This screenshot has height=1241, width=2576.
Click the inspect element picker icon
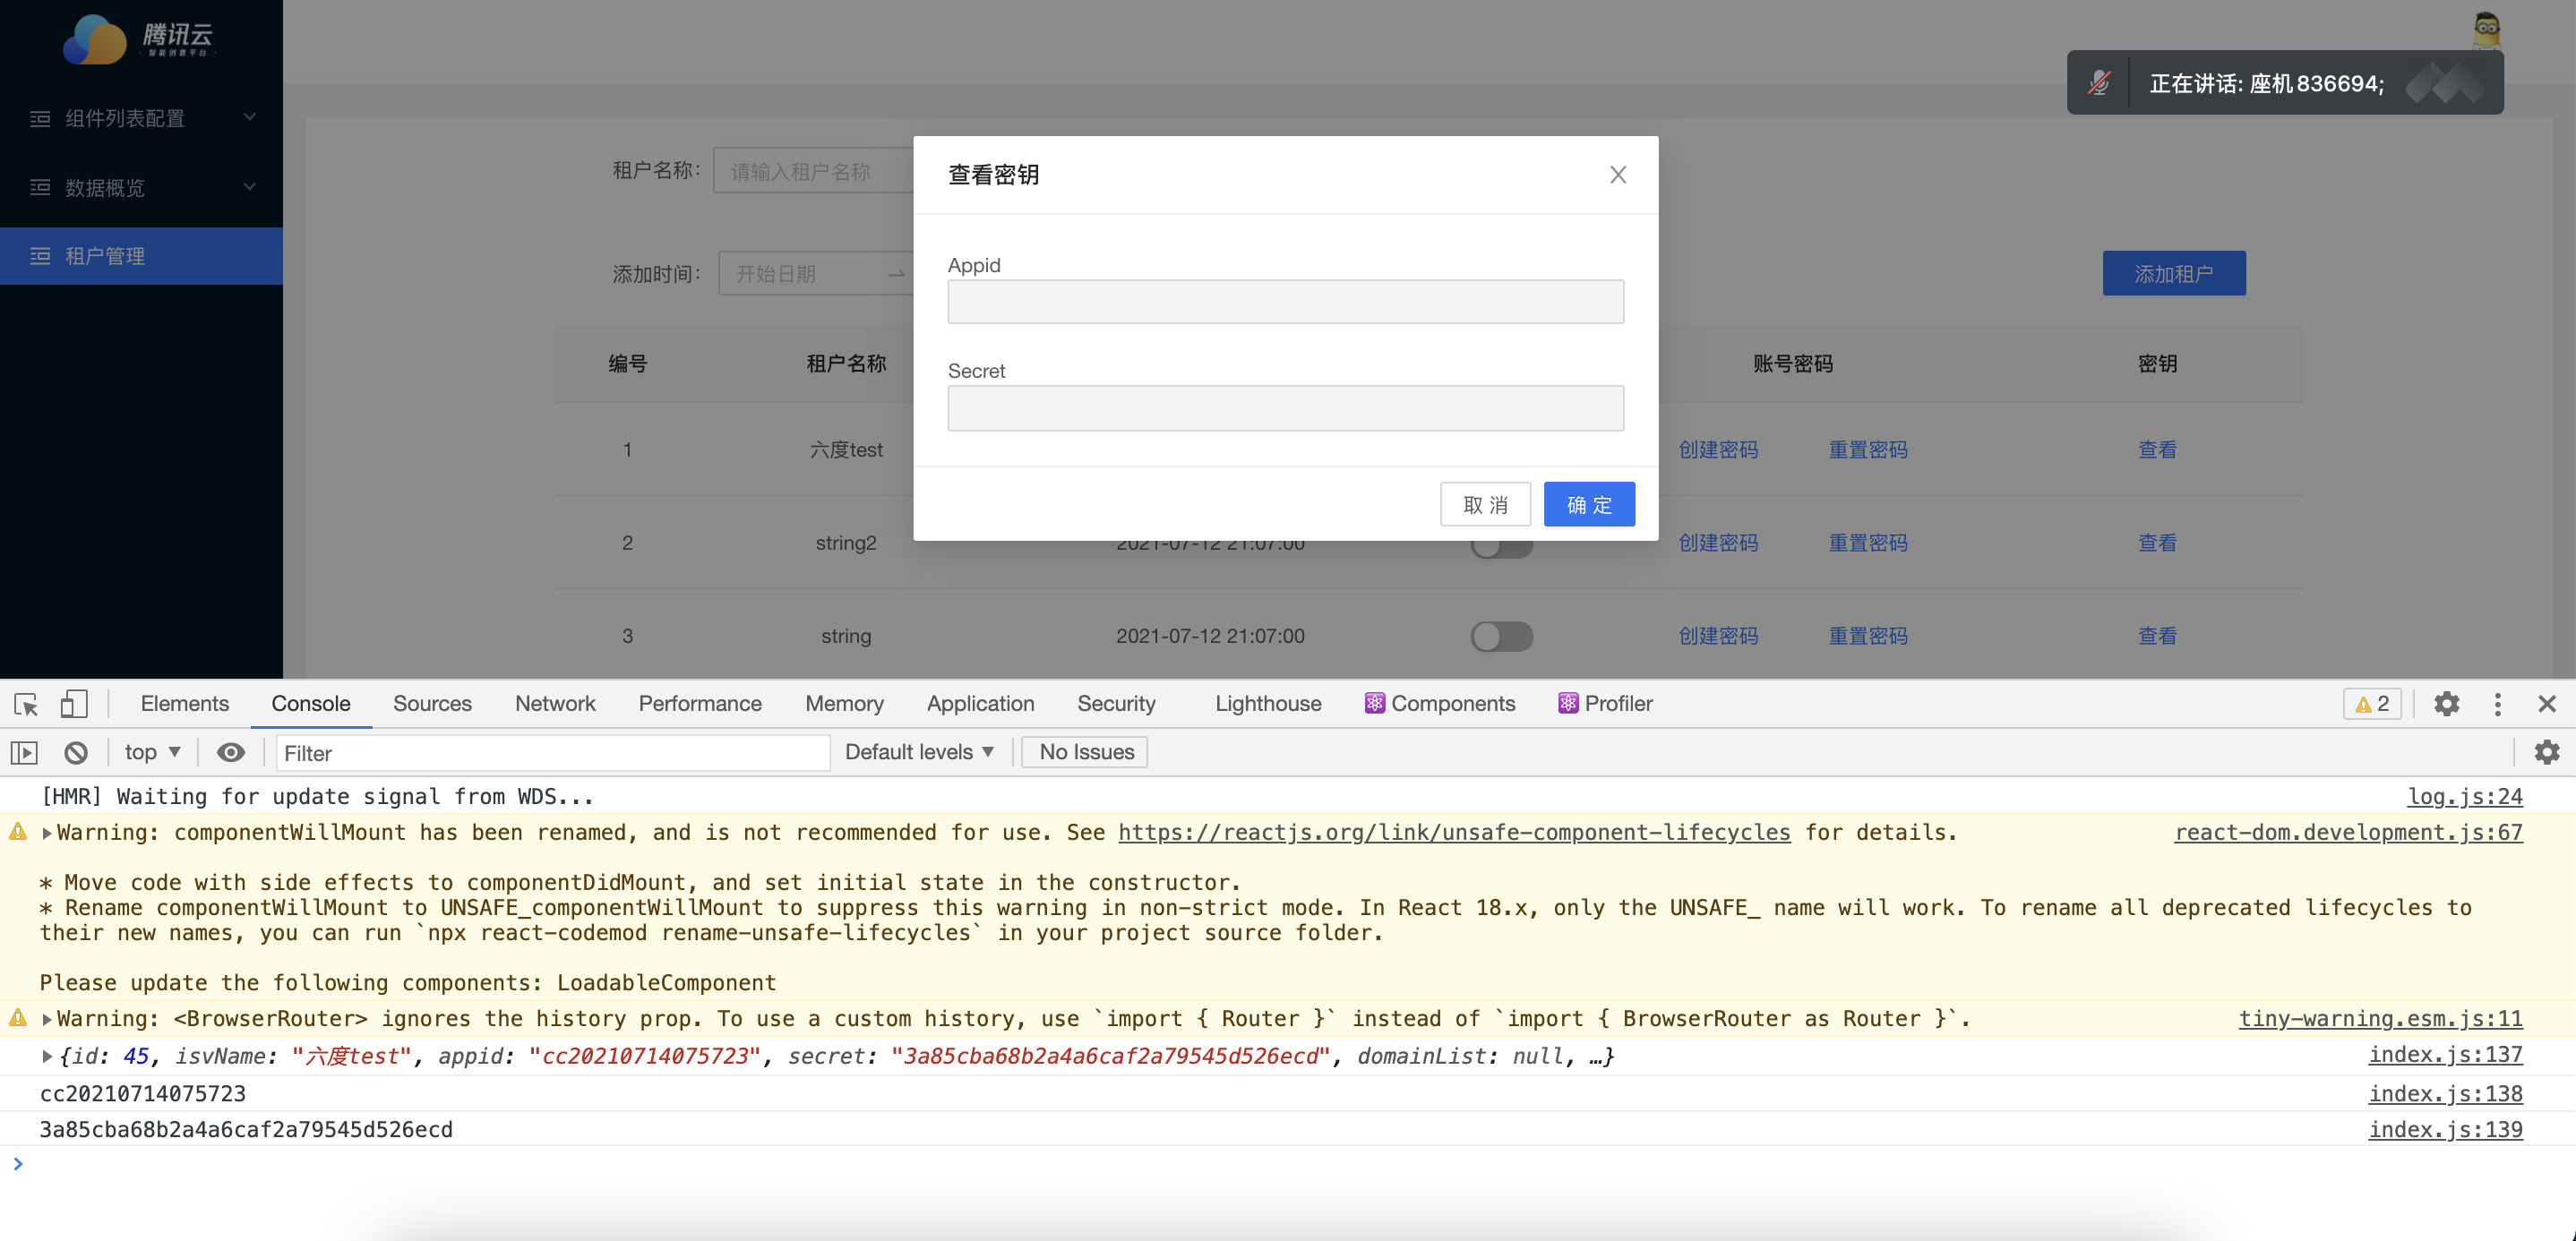click(x=26, y=704)
